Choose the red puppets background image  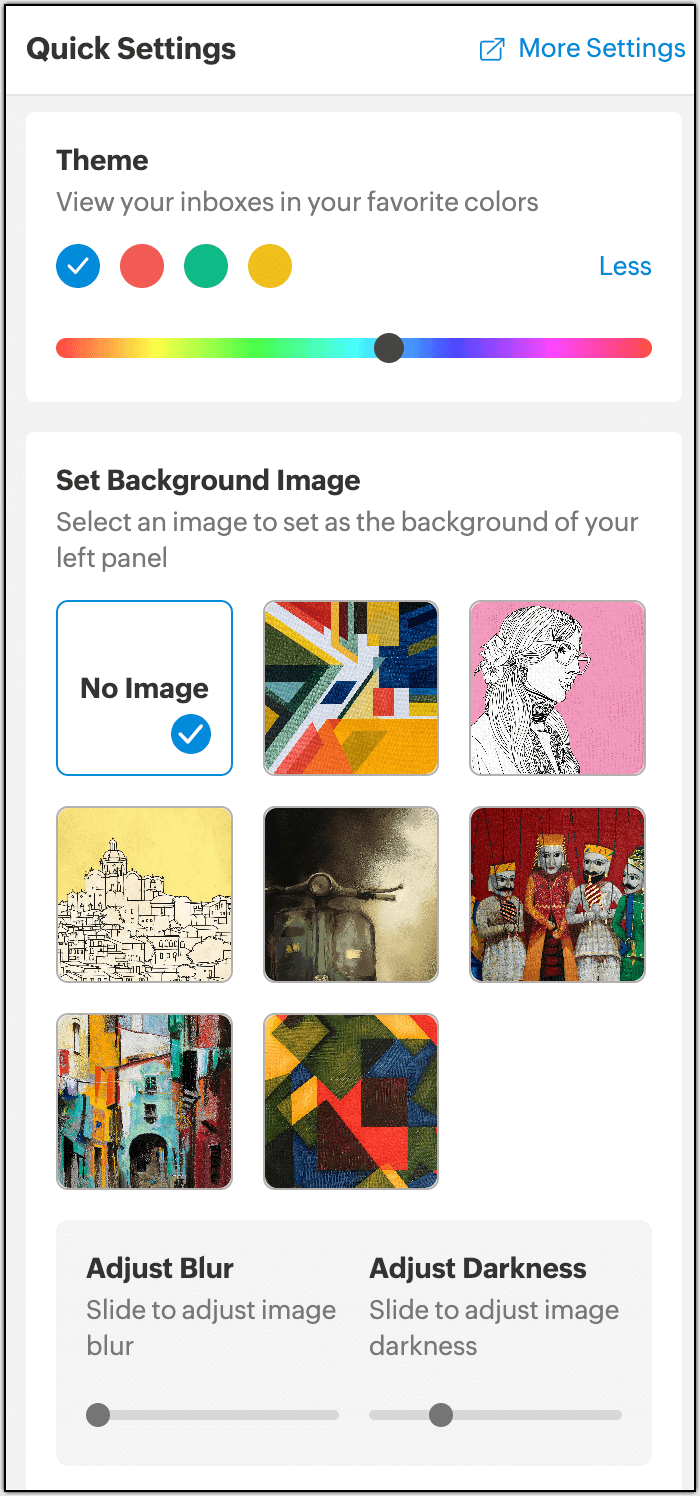point(557,894)
